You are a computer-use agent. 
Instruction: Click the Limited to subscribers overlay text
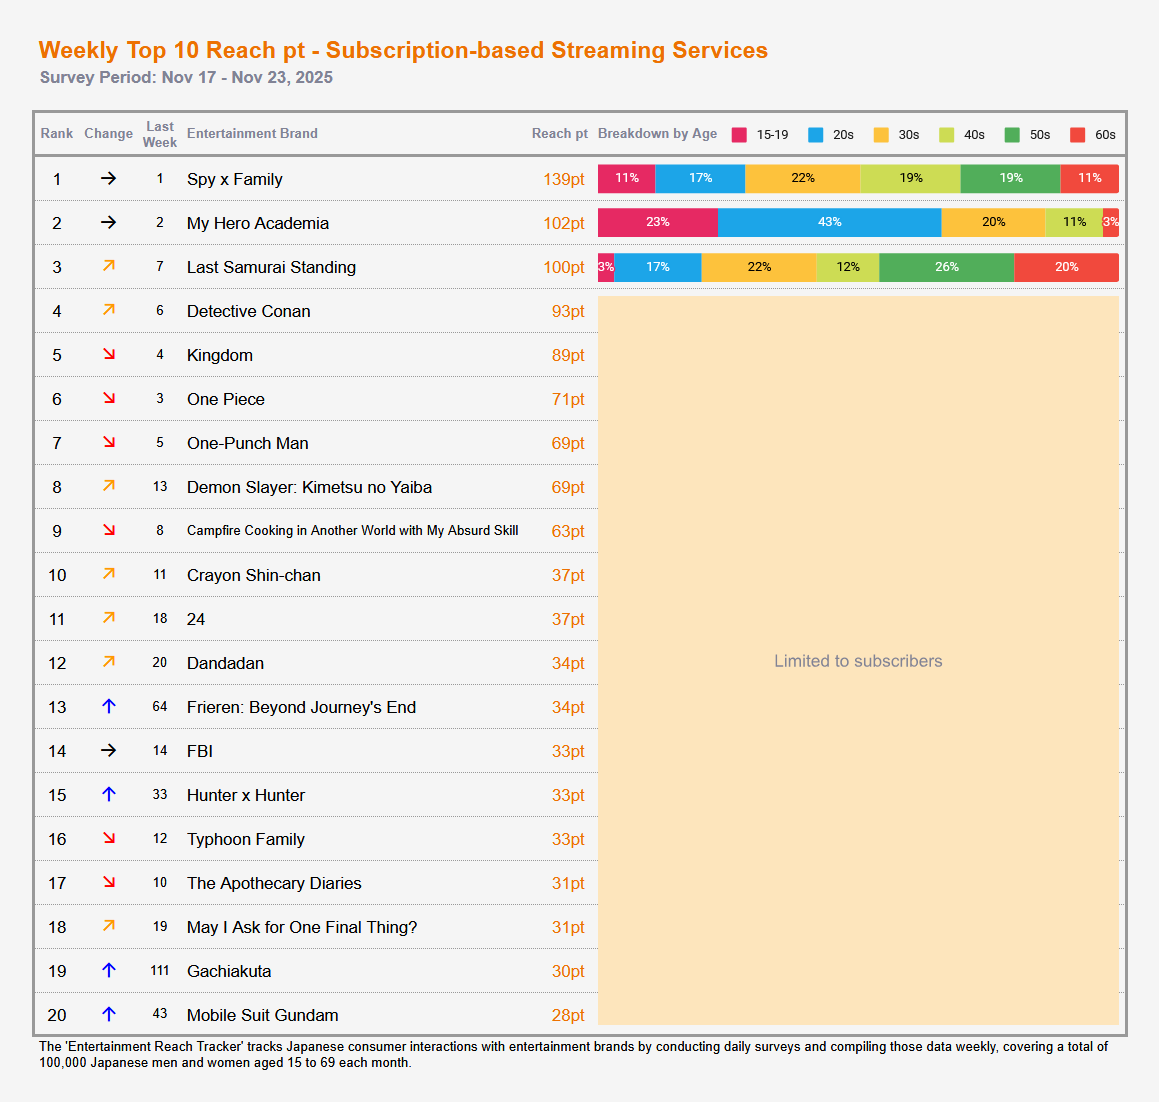(x=858, y=661)
